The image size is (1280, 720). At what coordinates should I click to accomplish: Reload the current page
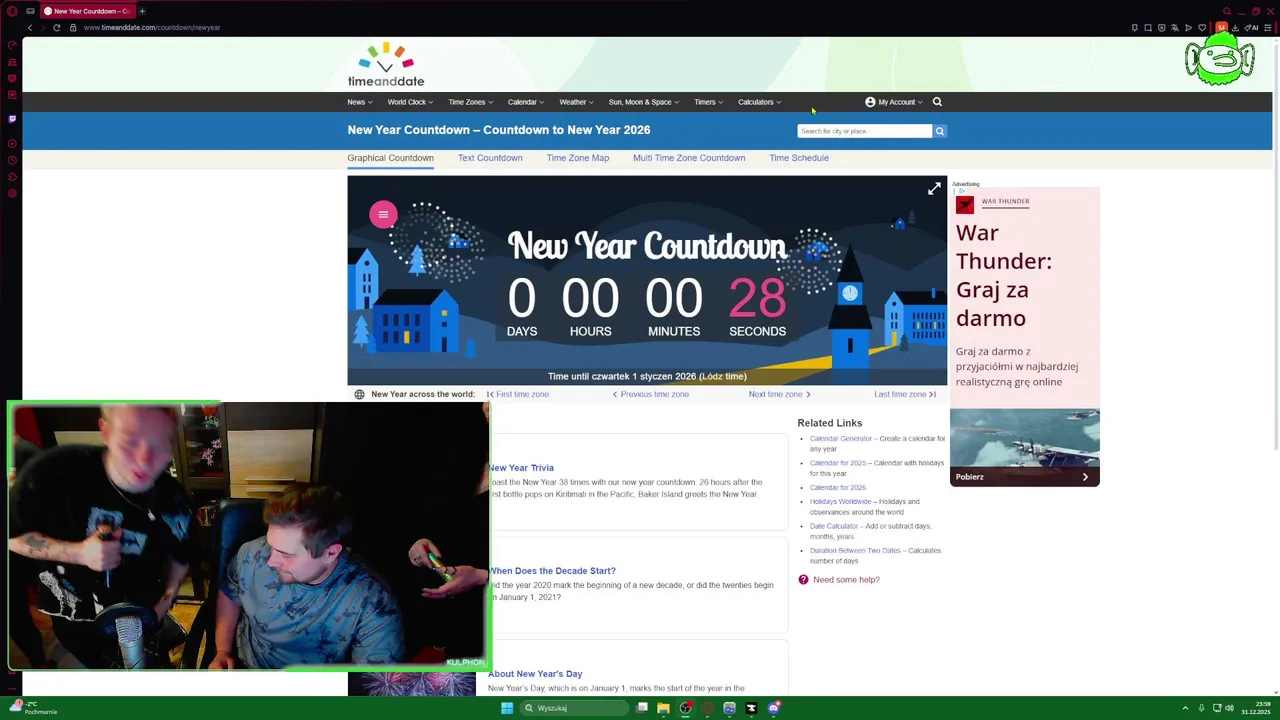(x=57, y=27)
